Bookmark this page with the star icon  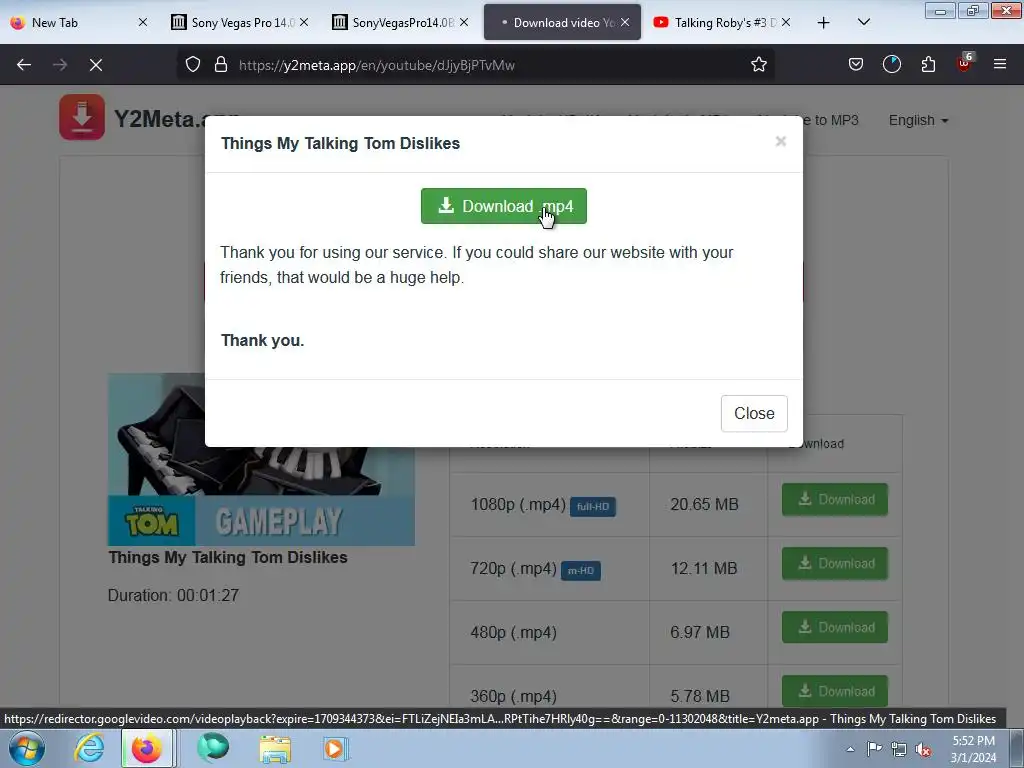(x=758, y=65)
